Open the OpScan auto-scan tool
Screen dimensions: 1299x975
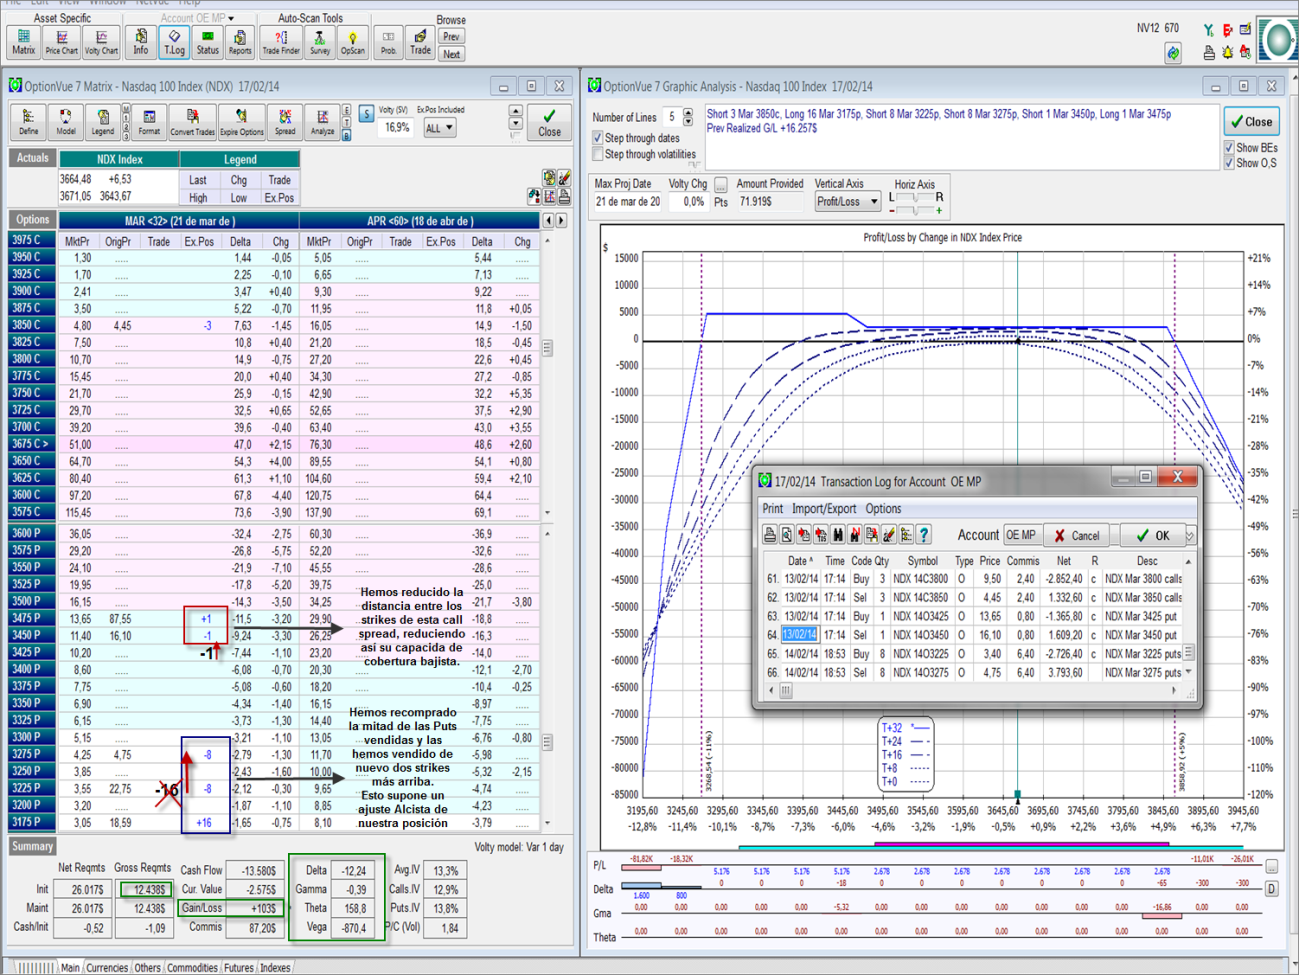(352, 42)
